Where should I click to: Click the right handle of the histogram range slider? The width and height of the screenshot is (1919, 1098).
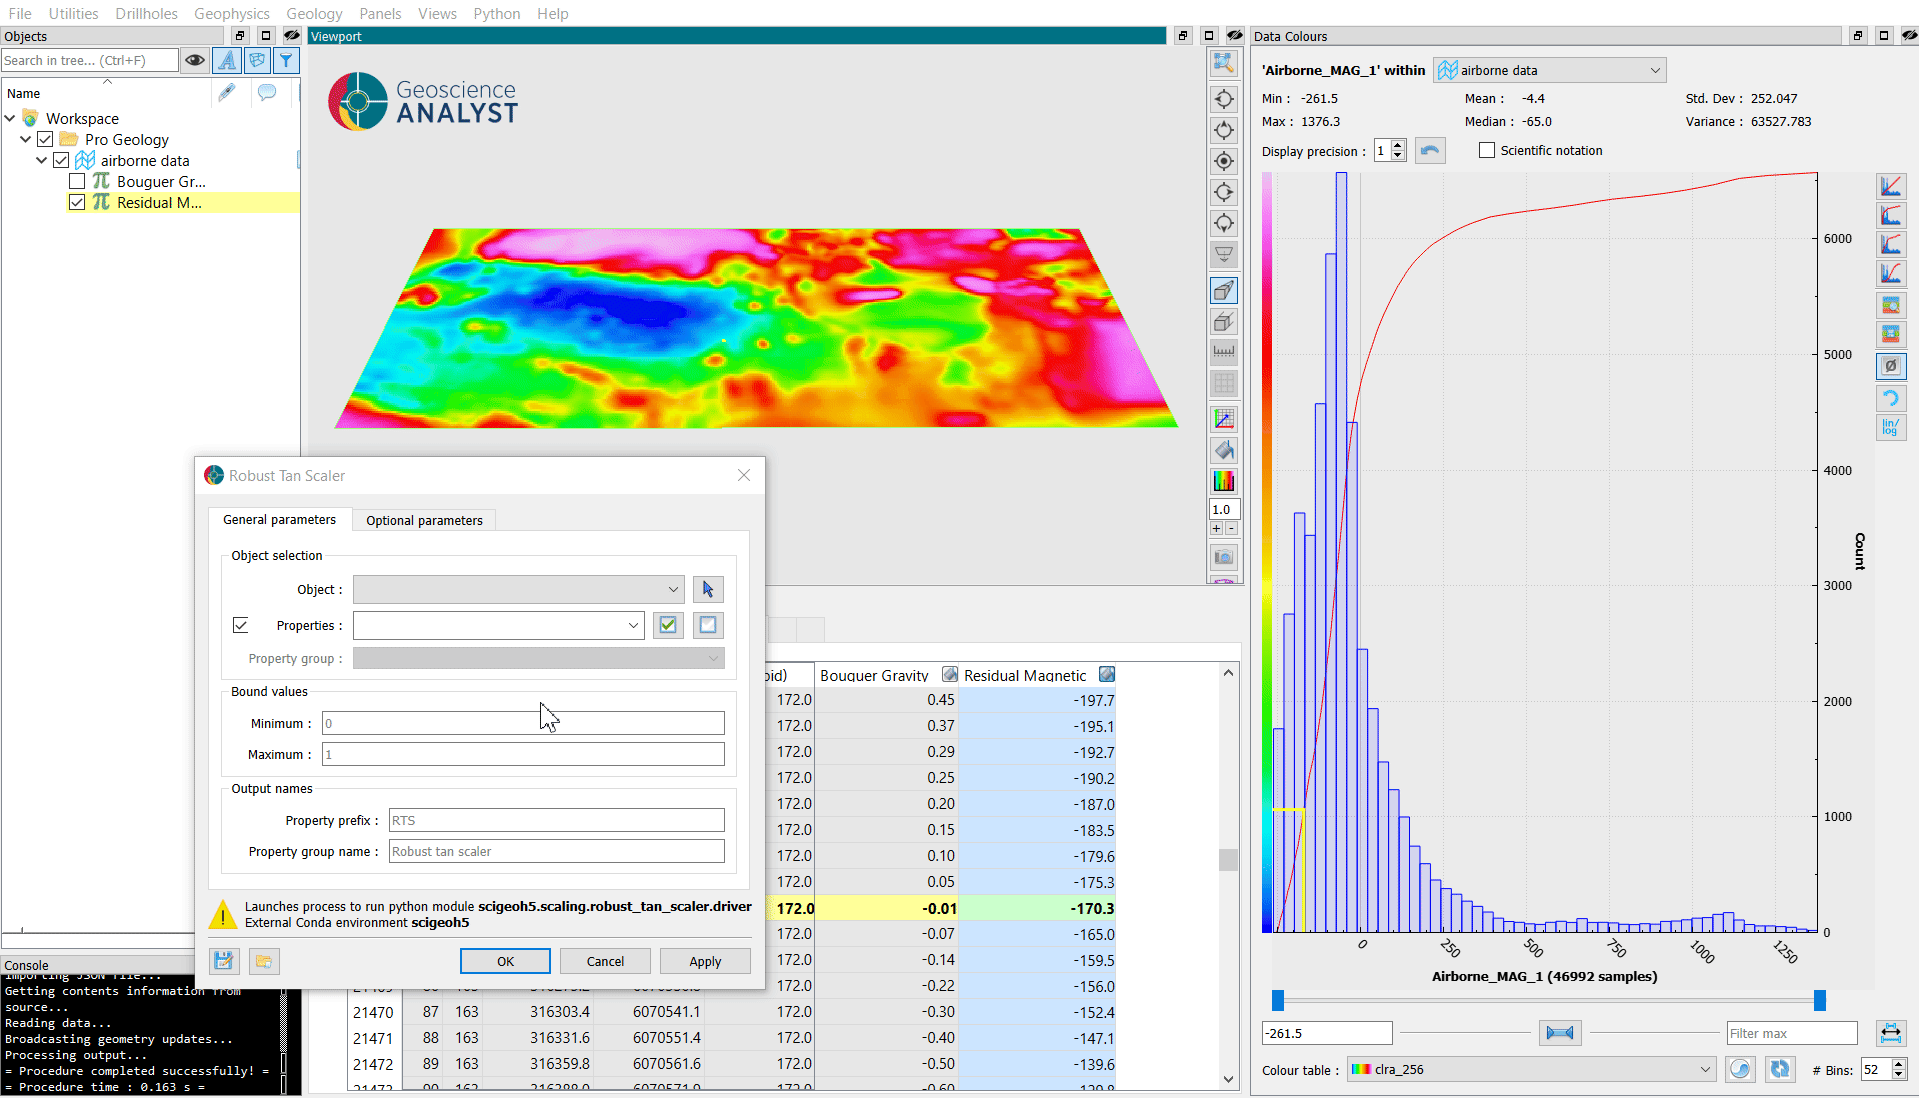point(1819,1001)
